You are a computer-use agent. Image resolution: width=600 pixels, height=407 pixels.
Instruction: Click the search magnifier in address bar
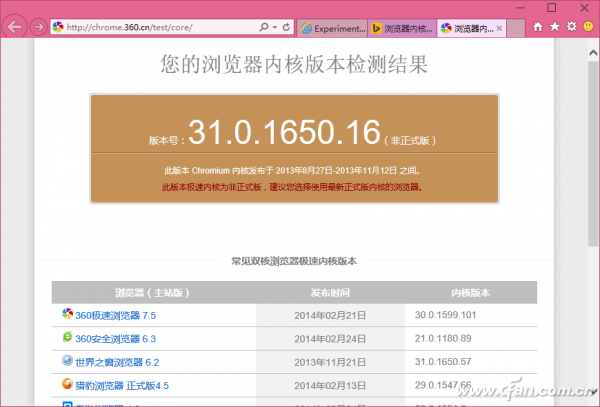click(x=261, y=26)
